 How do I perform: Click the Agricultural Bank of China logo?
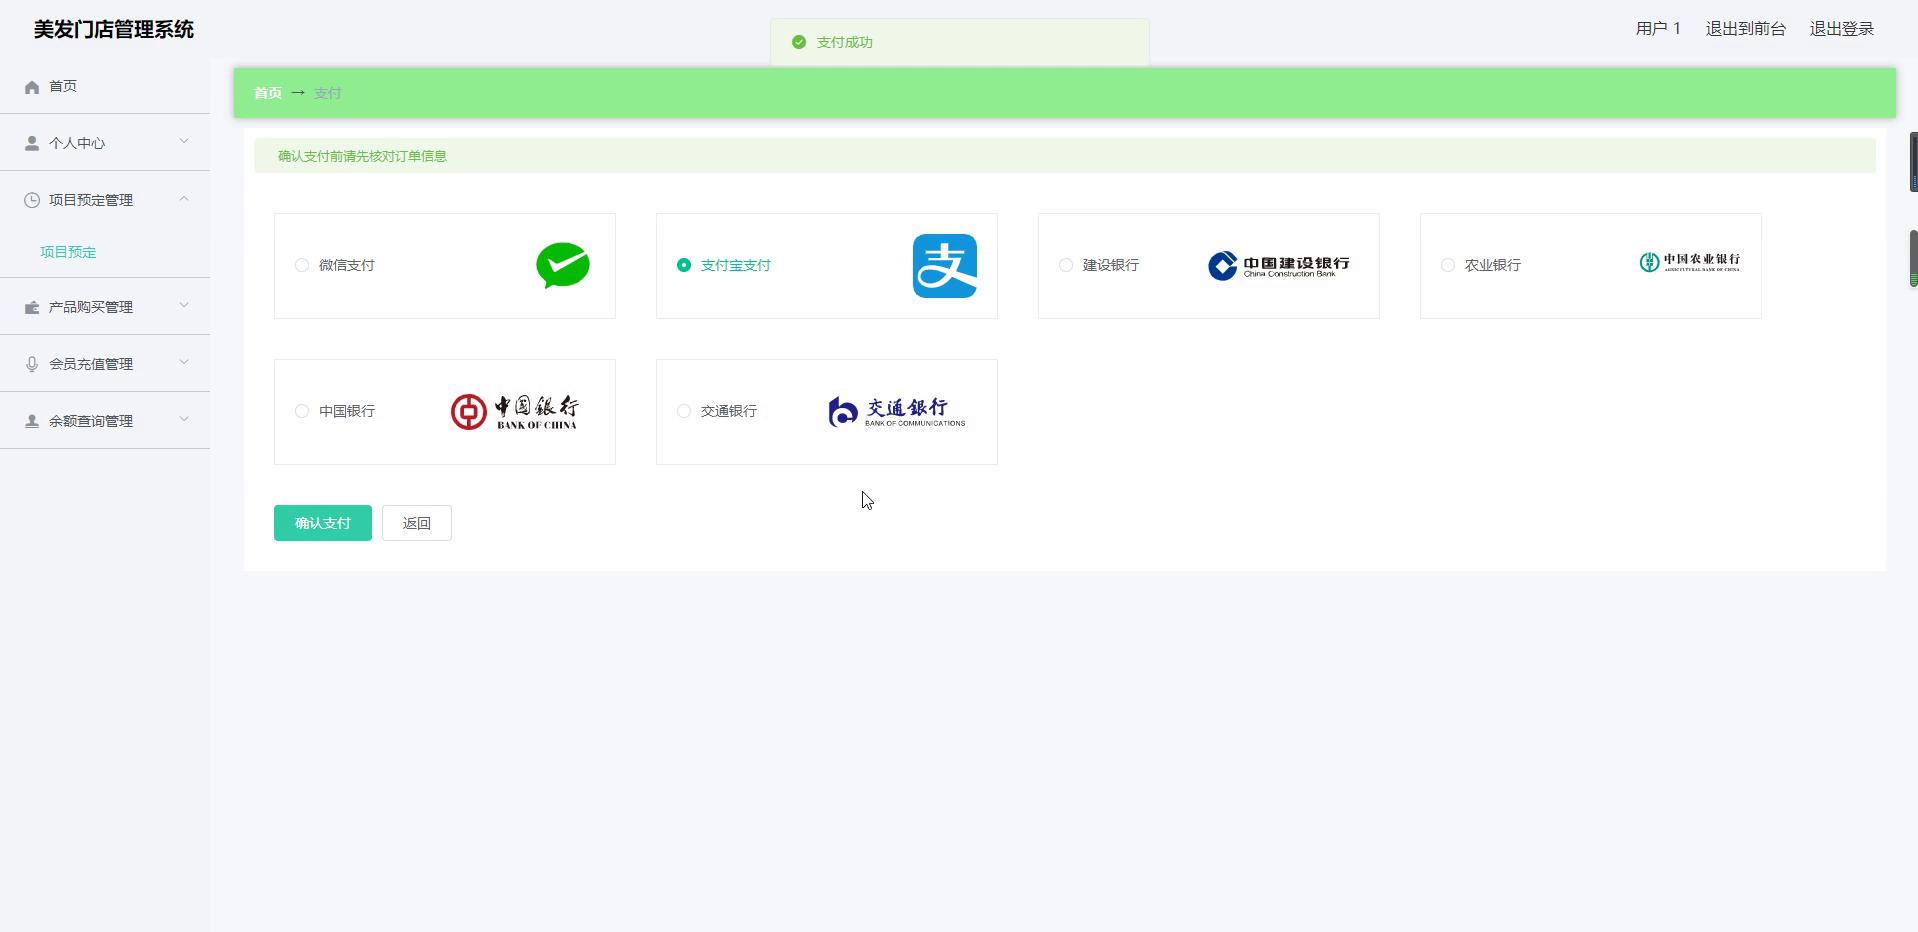coord(1689,262)
